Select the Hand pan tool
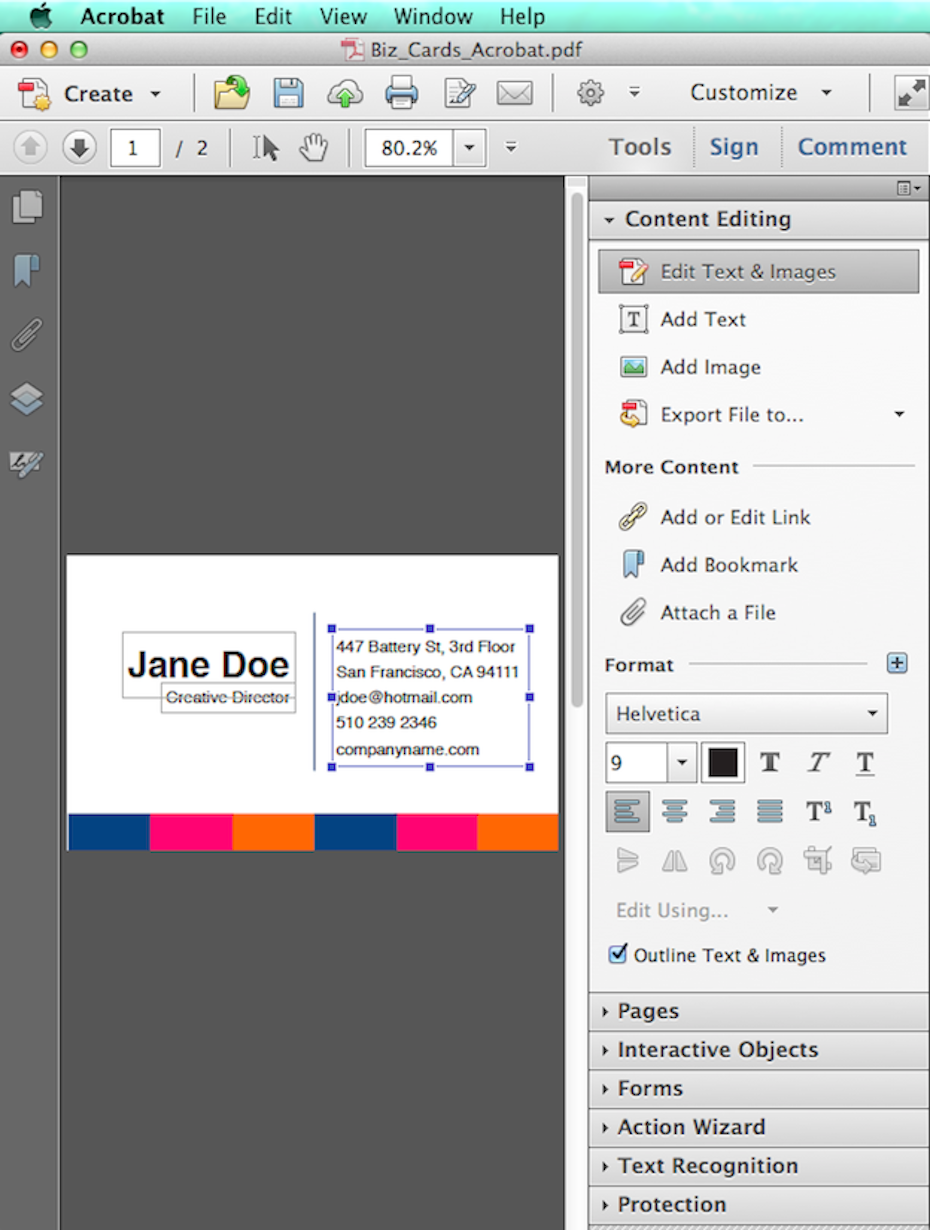The width and height of the screenshot is (930, 1230). 313,148
